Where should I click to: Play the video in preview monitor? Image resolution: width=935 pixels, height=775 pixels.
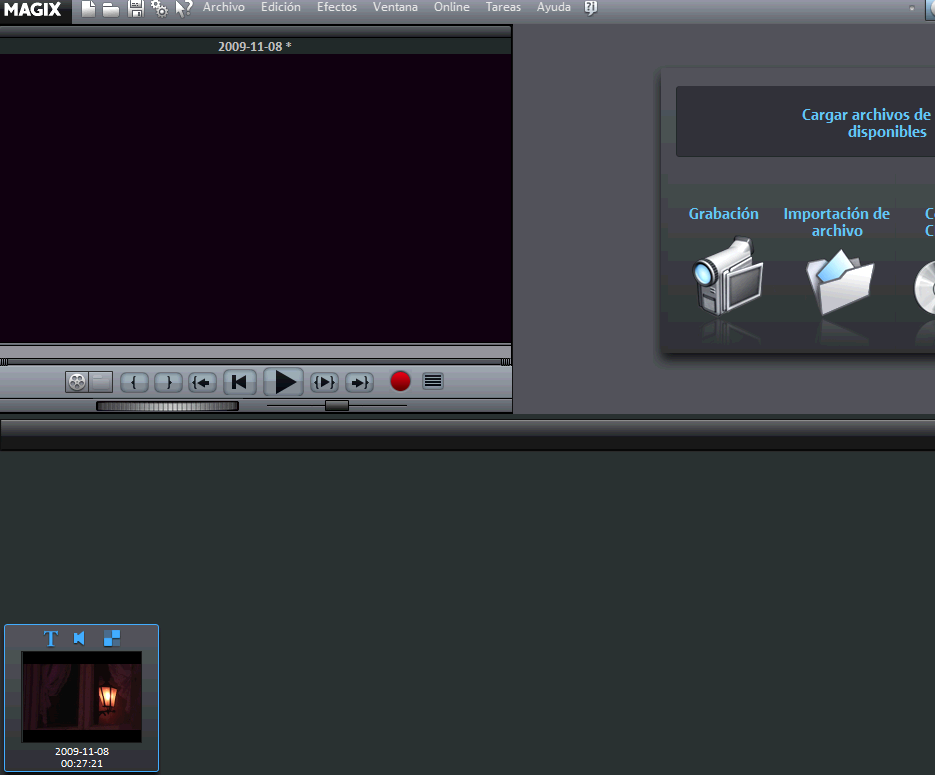tap(284, 382)
